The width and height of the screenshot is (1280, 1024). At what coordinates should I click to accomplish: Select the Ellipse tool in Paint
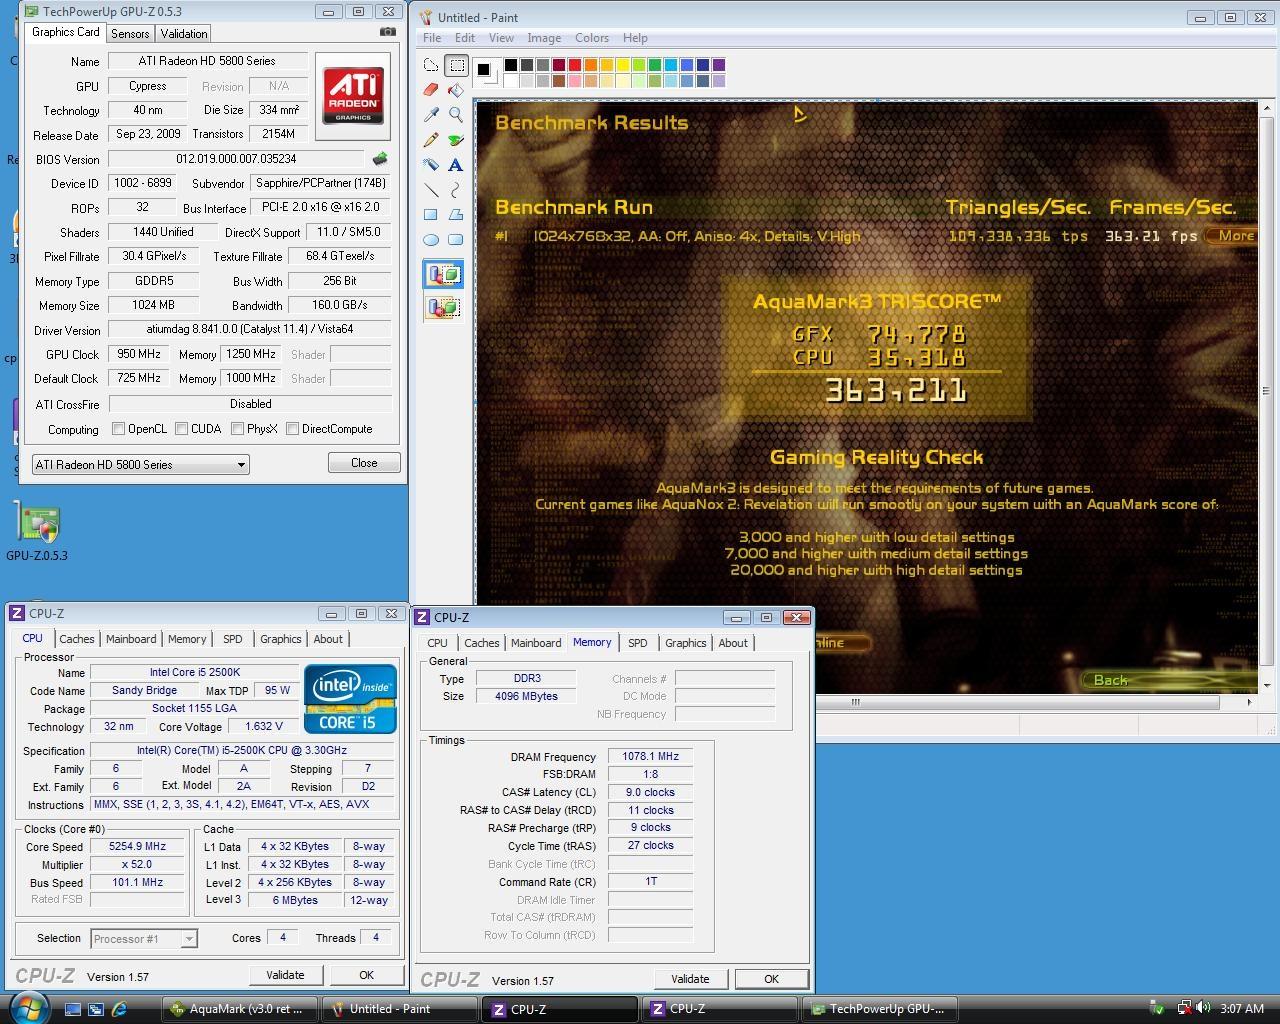click(431, 240)
